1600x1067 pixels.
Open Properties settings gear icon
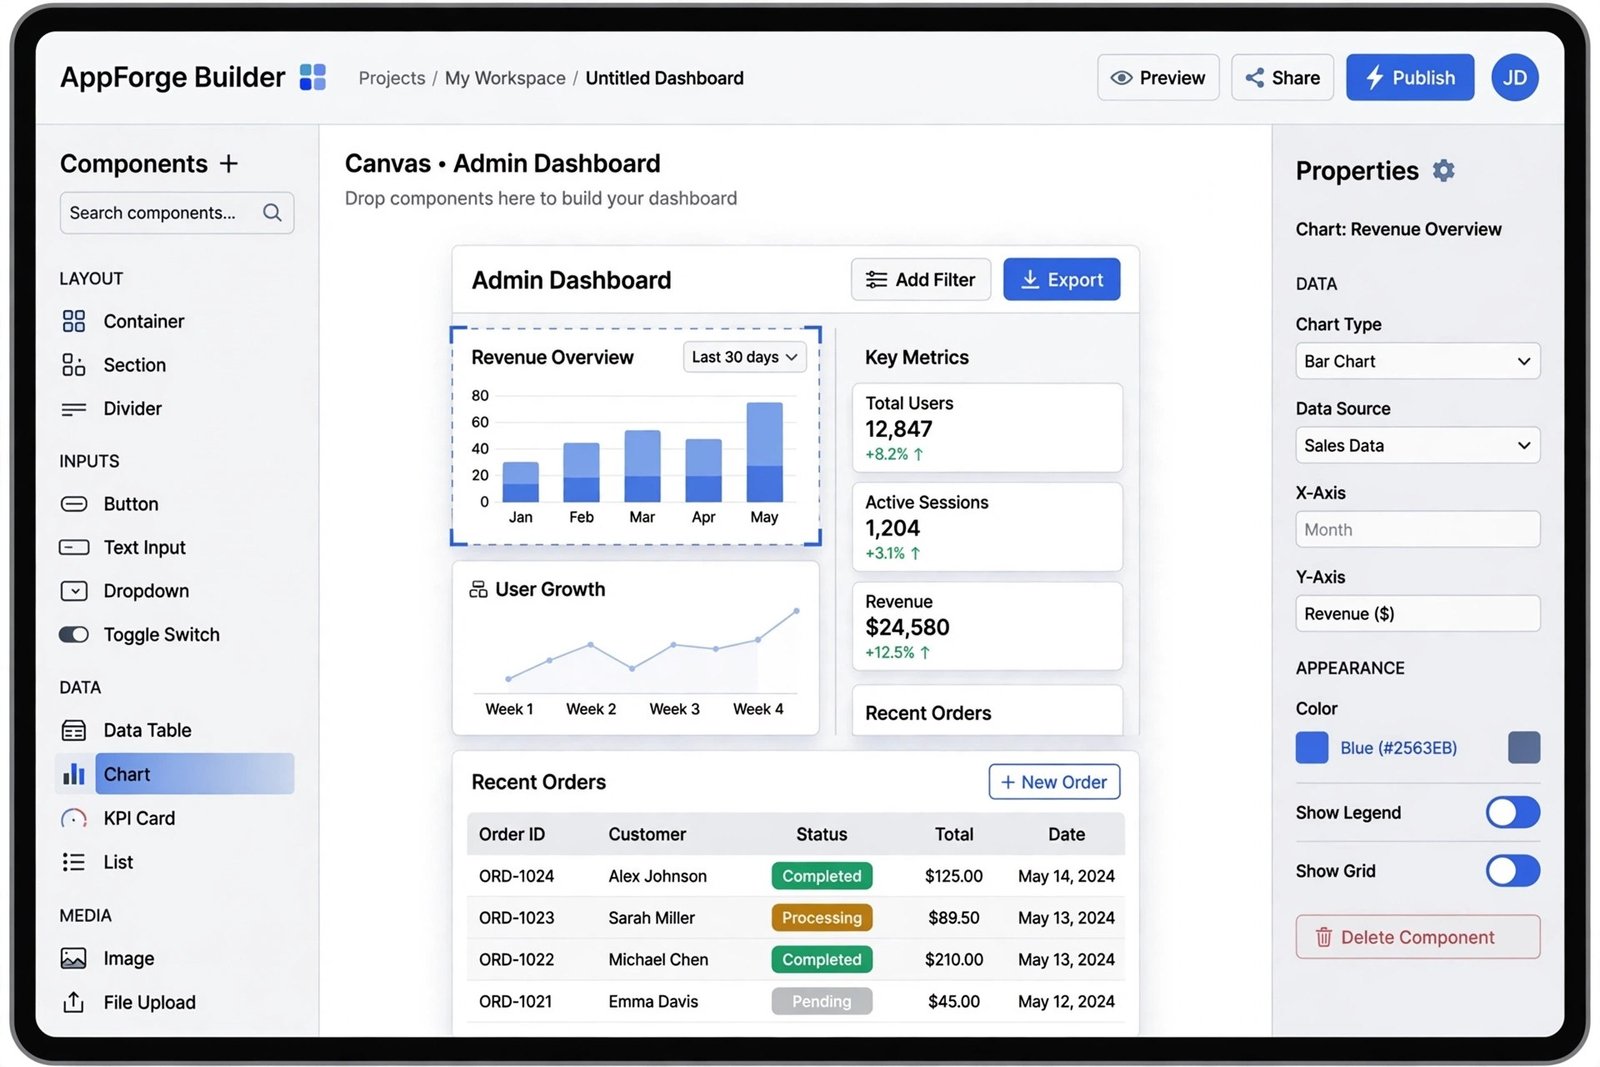(1443, 170)
